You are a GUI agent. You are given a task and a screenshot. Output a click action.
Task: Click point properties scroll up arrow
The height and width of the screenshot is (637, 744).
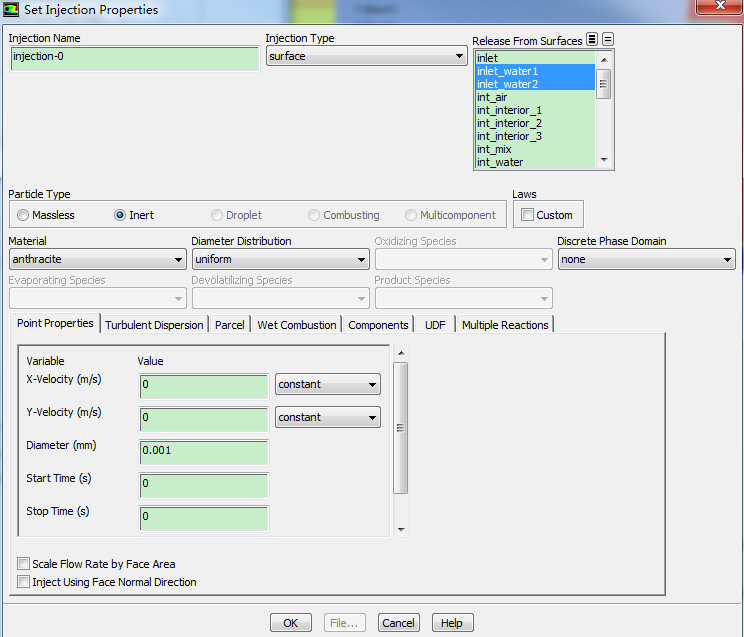(x=401, y=352)
